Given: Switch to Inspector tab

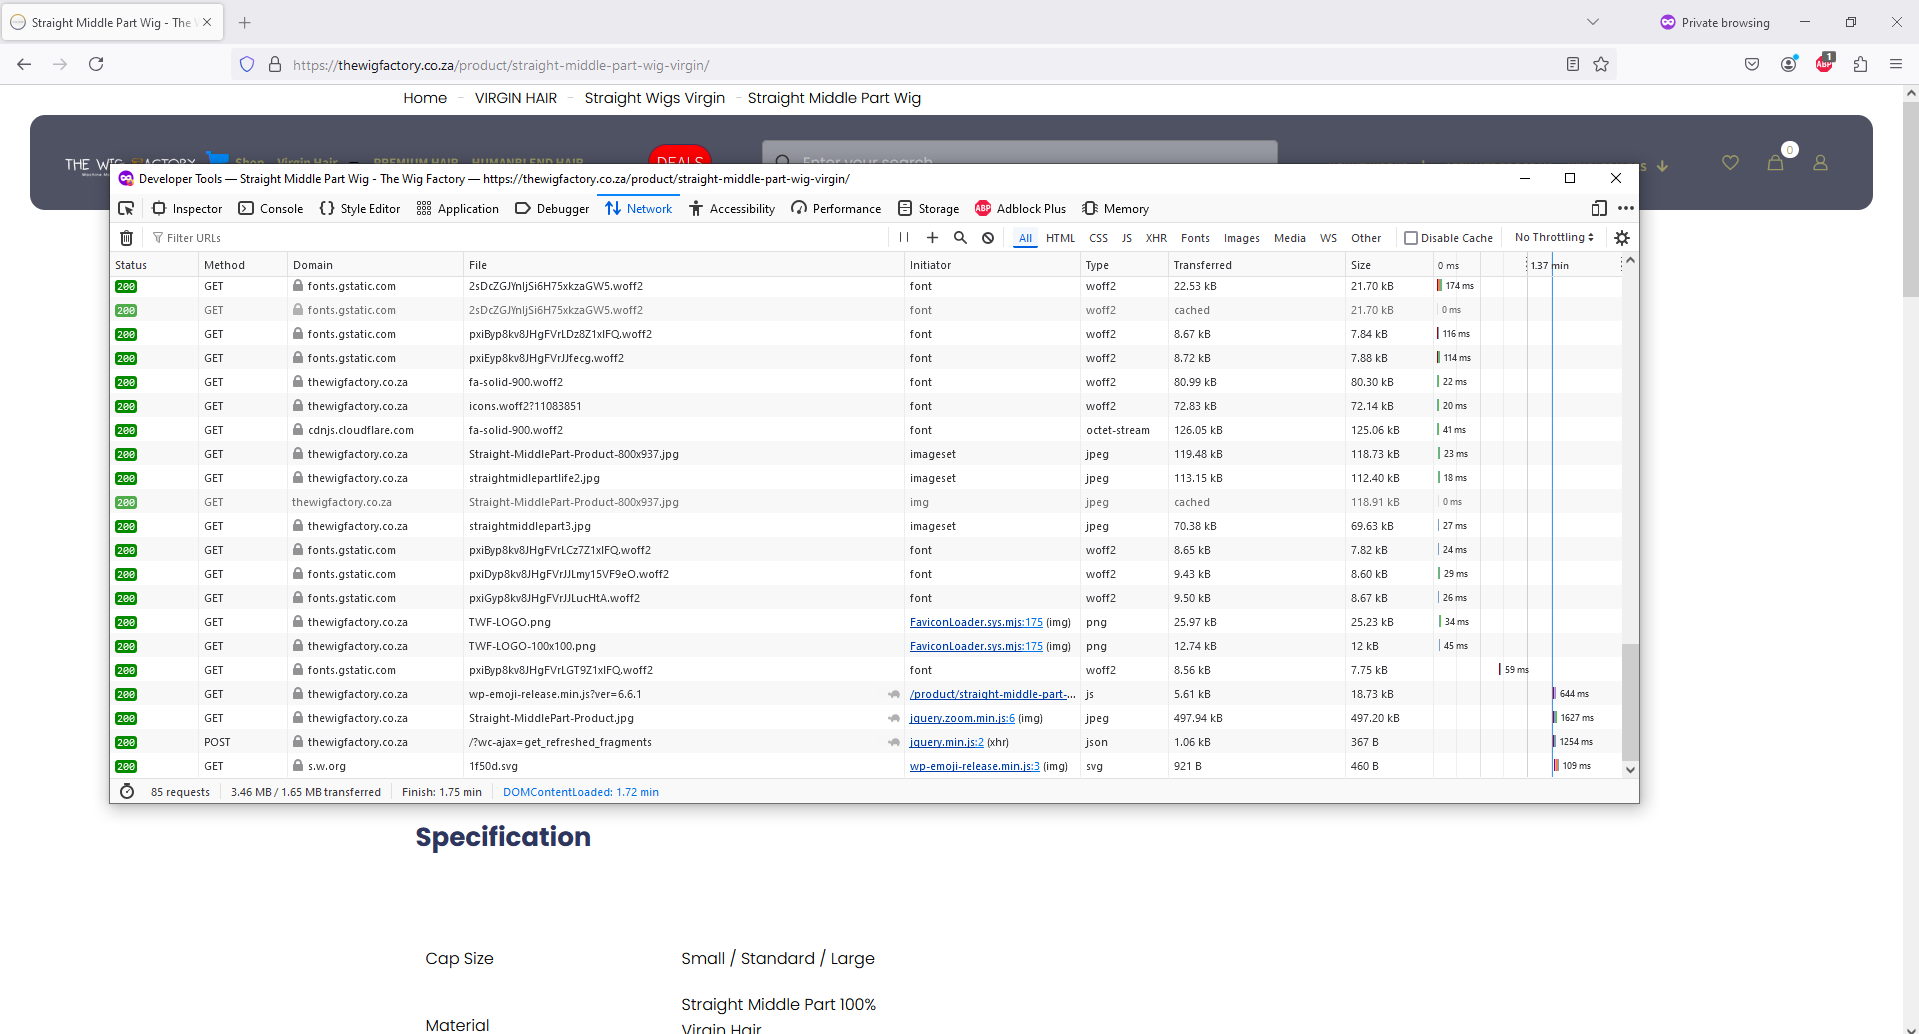Looking at the screenshot, I should point(188,208).
